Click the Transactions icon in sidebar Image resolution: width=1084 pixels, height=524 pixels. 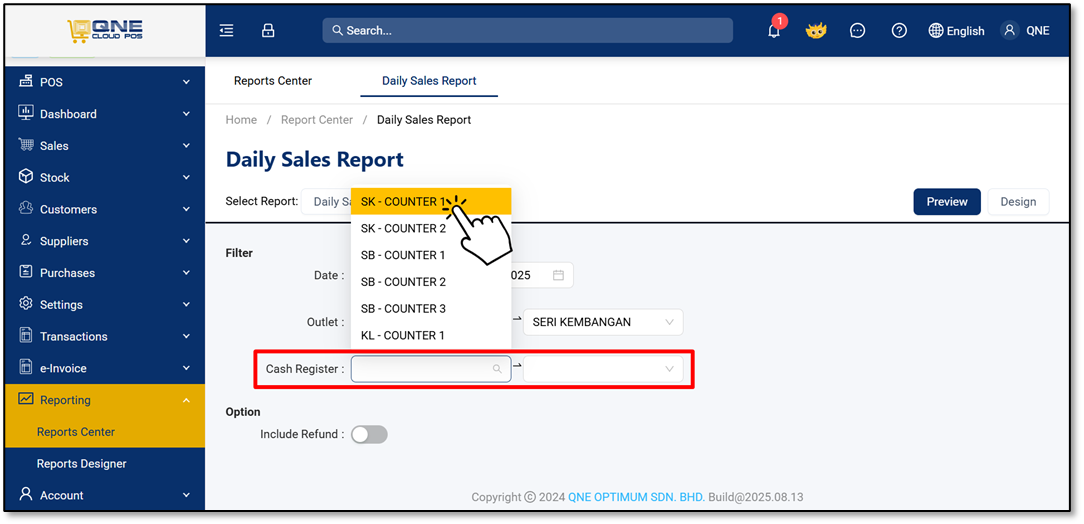26,336
